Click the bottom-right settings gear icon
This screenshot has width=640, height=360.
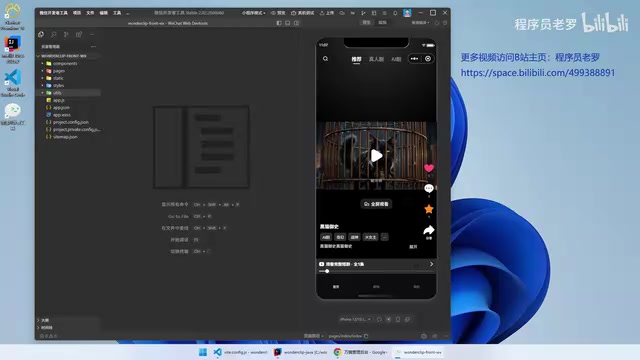click(424, 336)
